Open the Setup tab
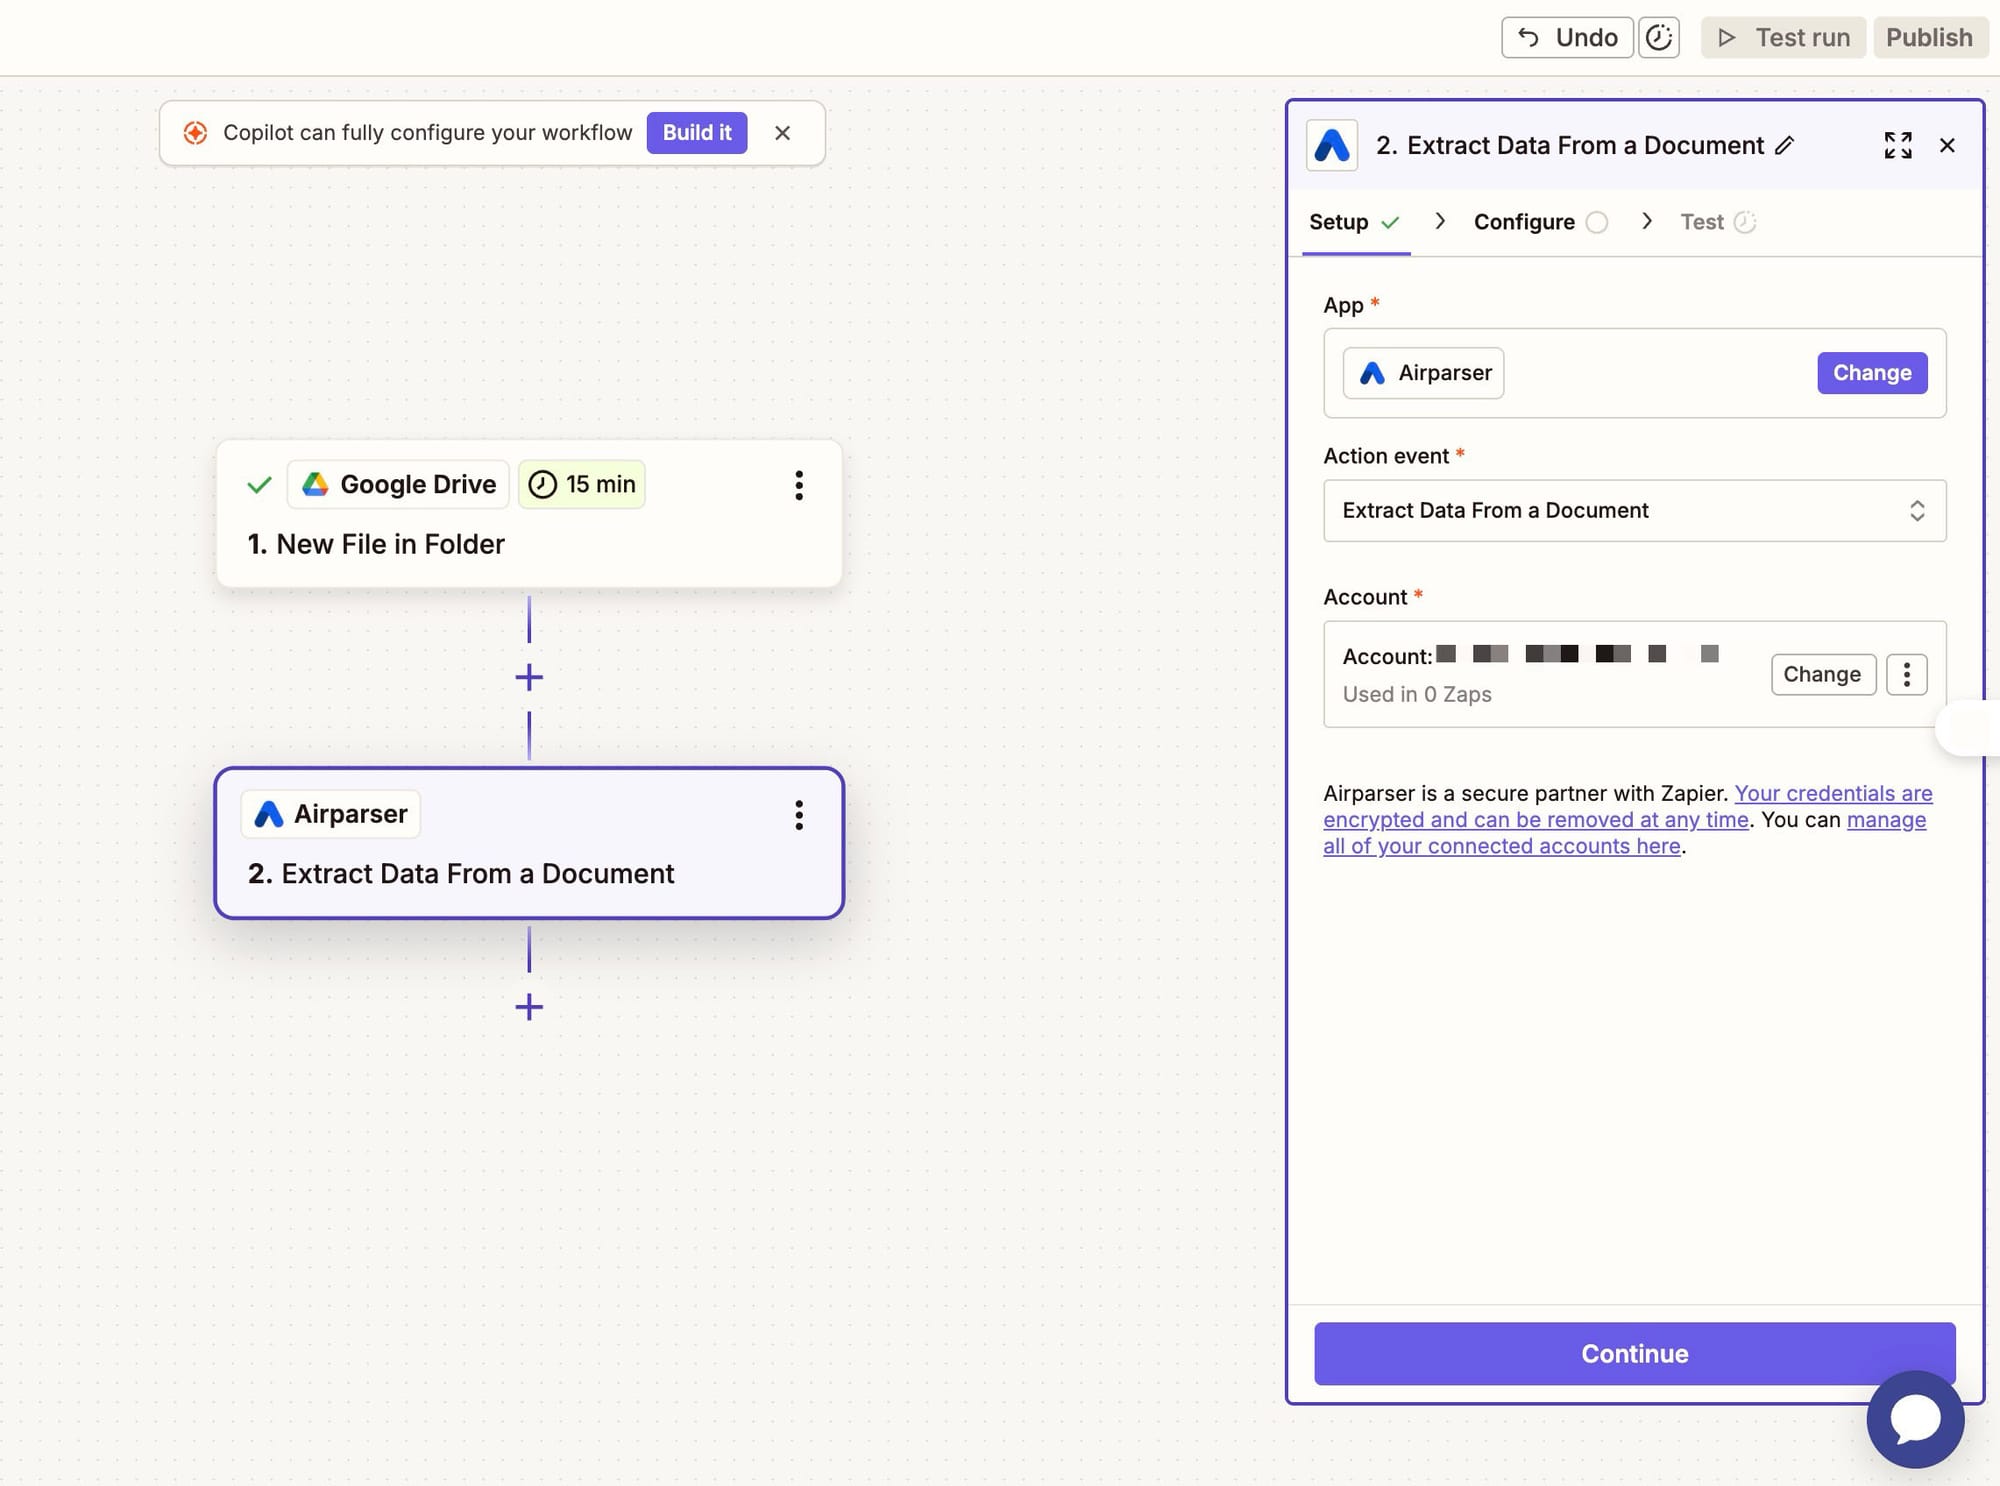Screen dimensions: 2000x1486 (x=1339, y=222)
